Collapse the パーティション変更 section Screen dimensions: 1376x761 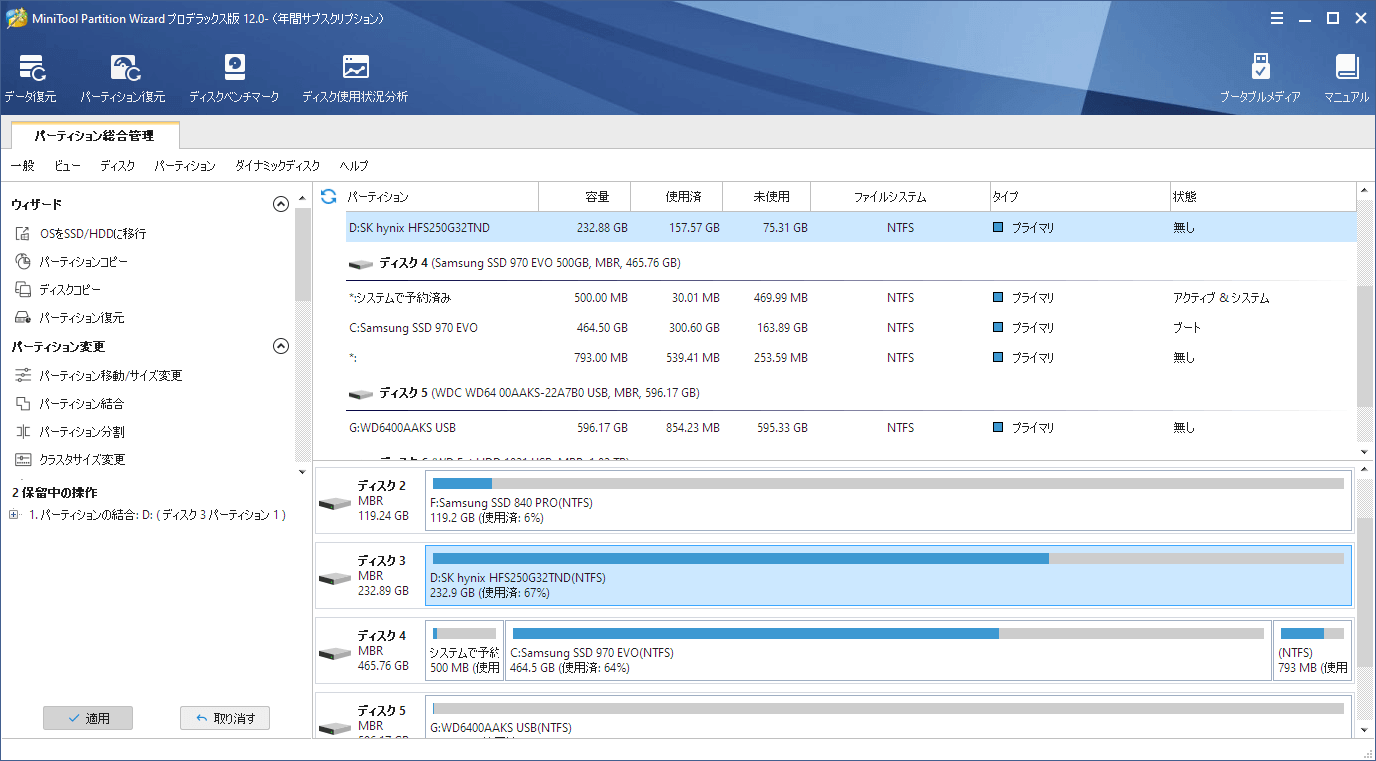click(x=281, y=346)
